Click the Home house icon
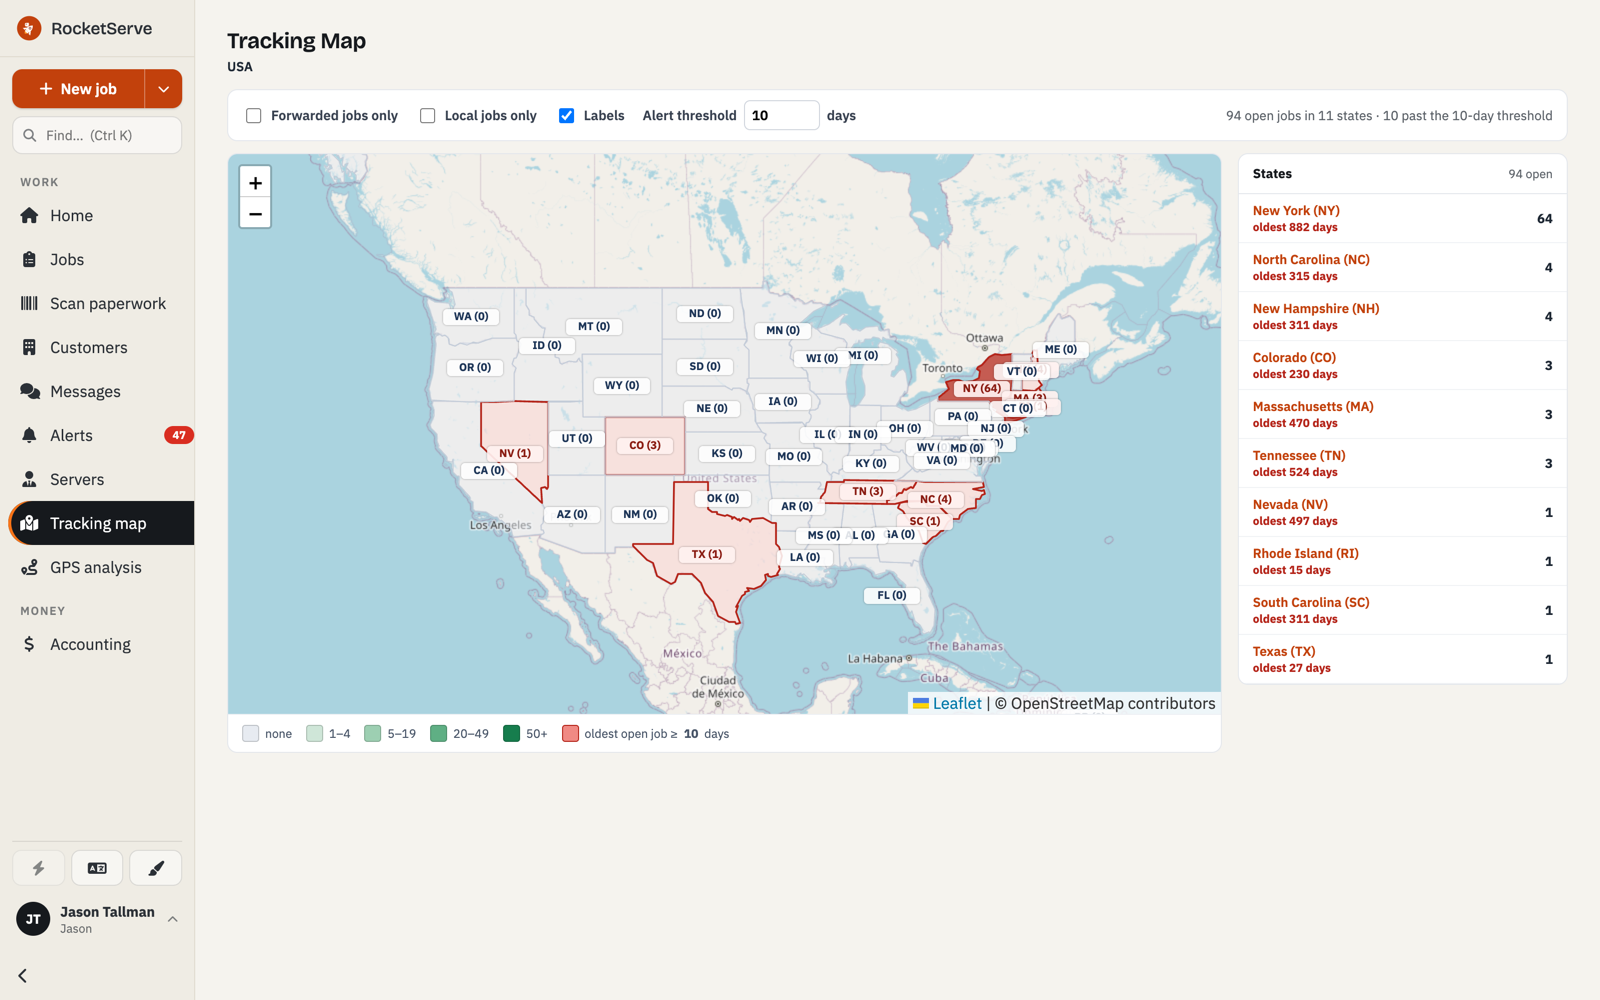 (x=30, y=215)
